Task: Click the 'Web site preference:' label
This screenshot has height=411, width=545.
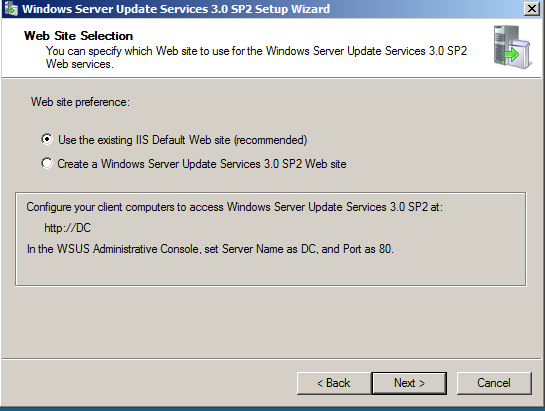Action: click(x=80, y=102)
